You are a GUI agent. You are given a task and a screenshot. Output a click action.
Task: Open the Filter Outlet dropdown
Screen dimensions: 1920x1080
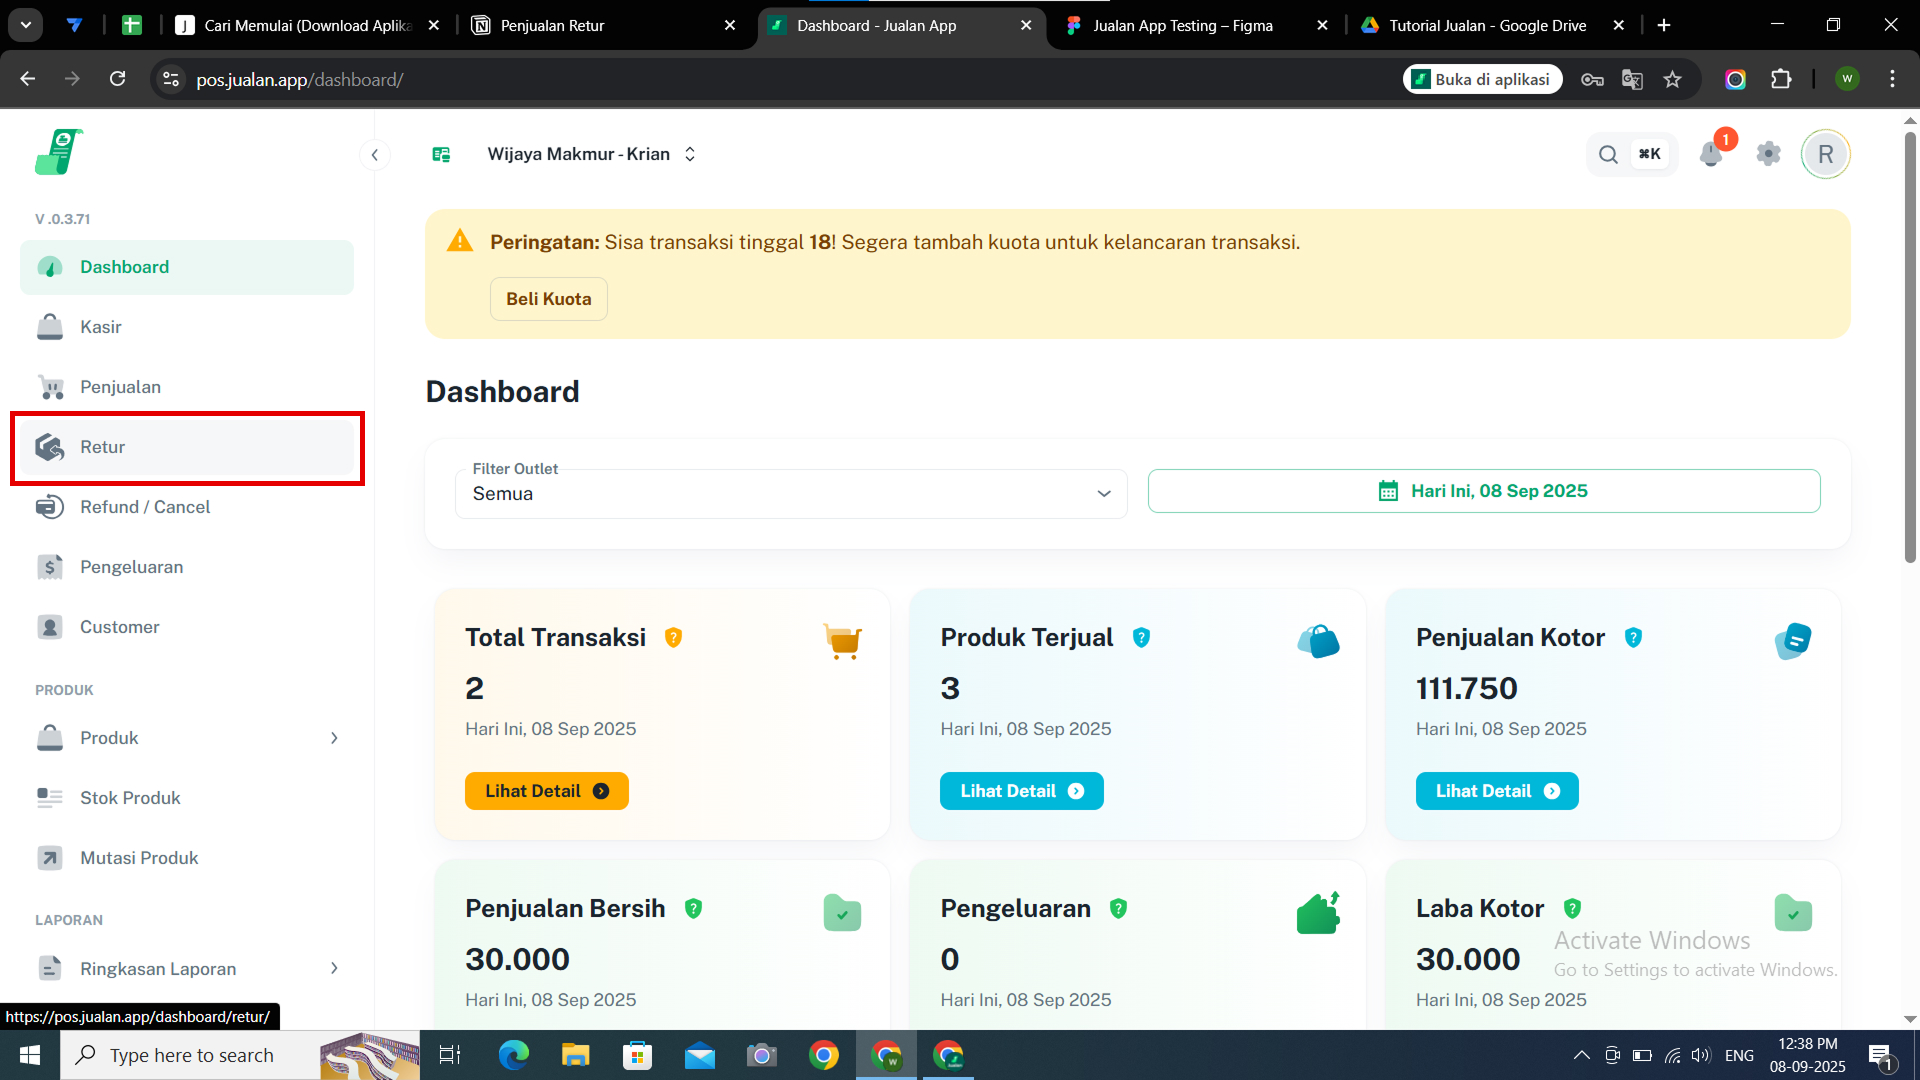pyautogui.click(x=790, y=493)
